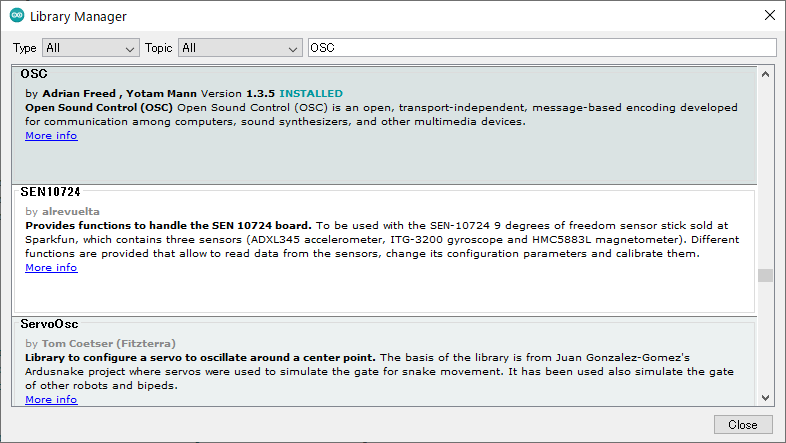Viewport: 786px width, 443px height.
Task: Click author Adrian Freed, Yotam Mann
Action: [x=119, y=93]
